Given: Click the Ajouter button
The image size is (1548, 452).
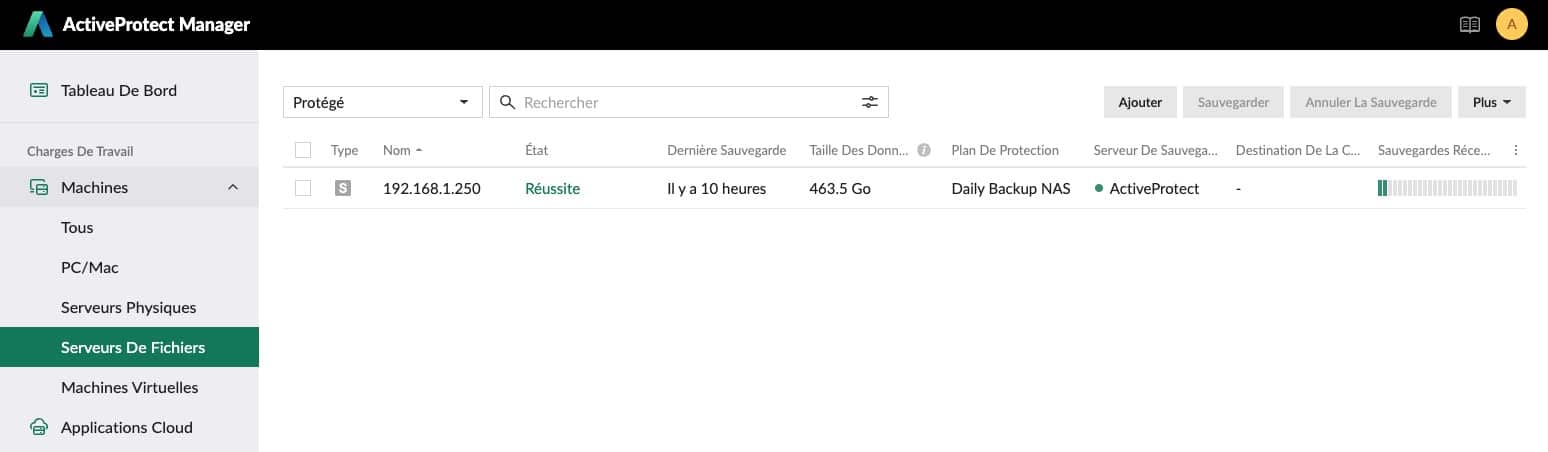Looking at the screenshot, I should (1140, 102).
